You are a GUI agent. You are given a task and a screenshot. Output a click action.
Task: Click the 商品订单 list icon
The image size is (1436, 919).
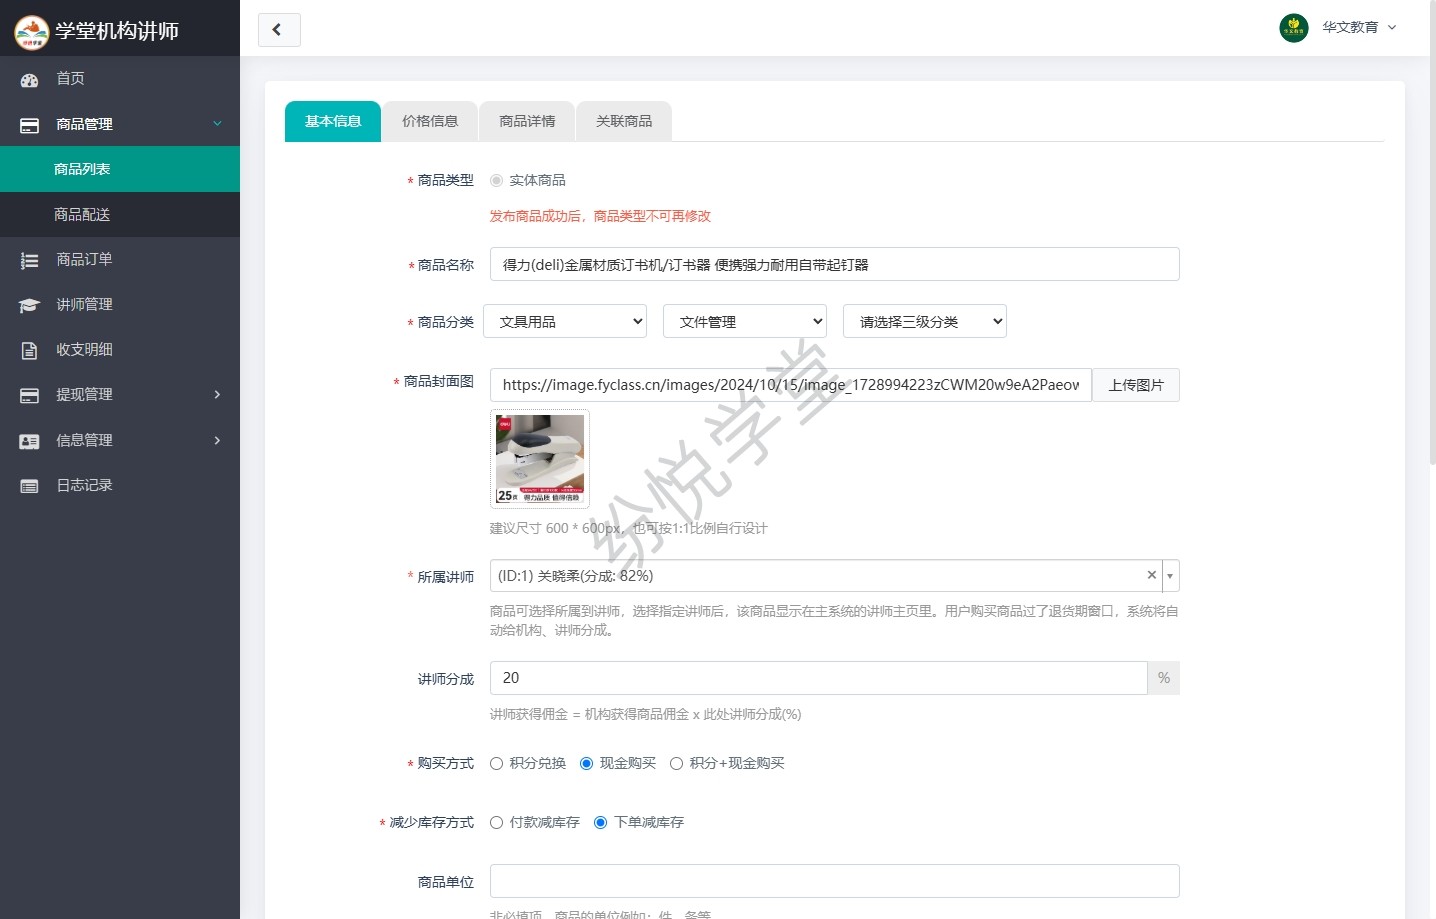(x=29, y=260)
